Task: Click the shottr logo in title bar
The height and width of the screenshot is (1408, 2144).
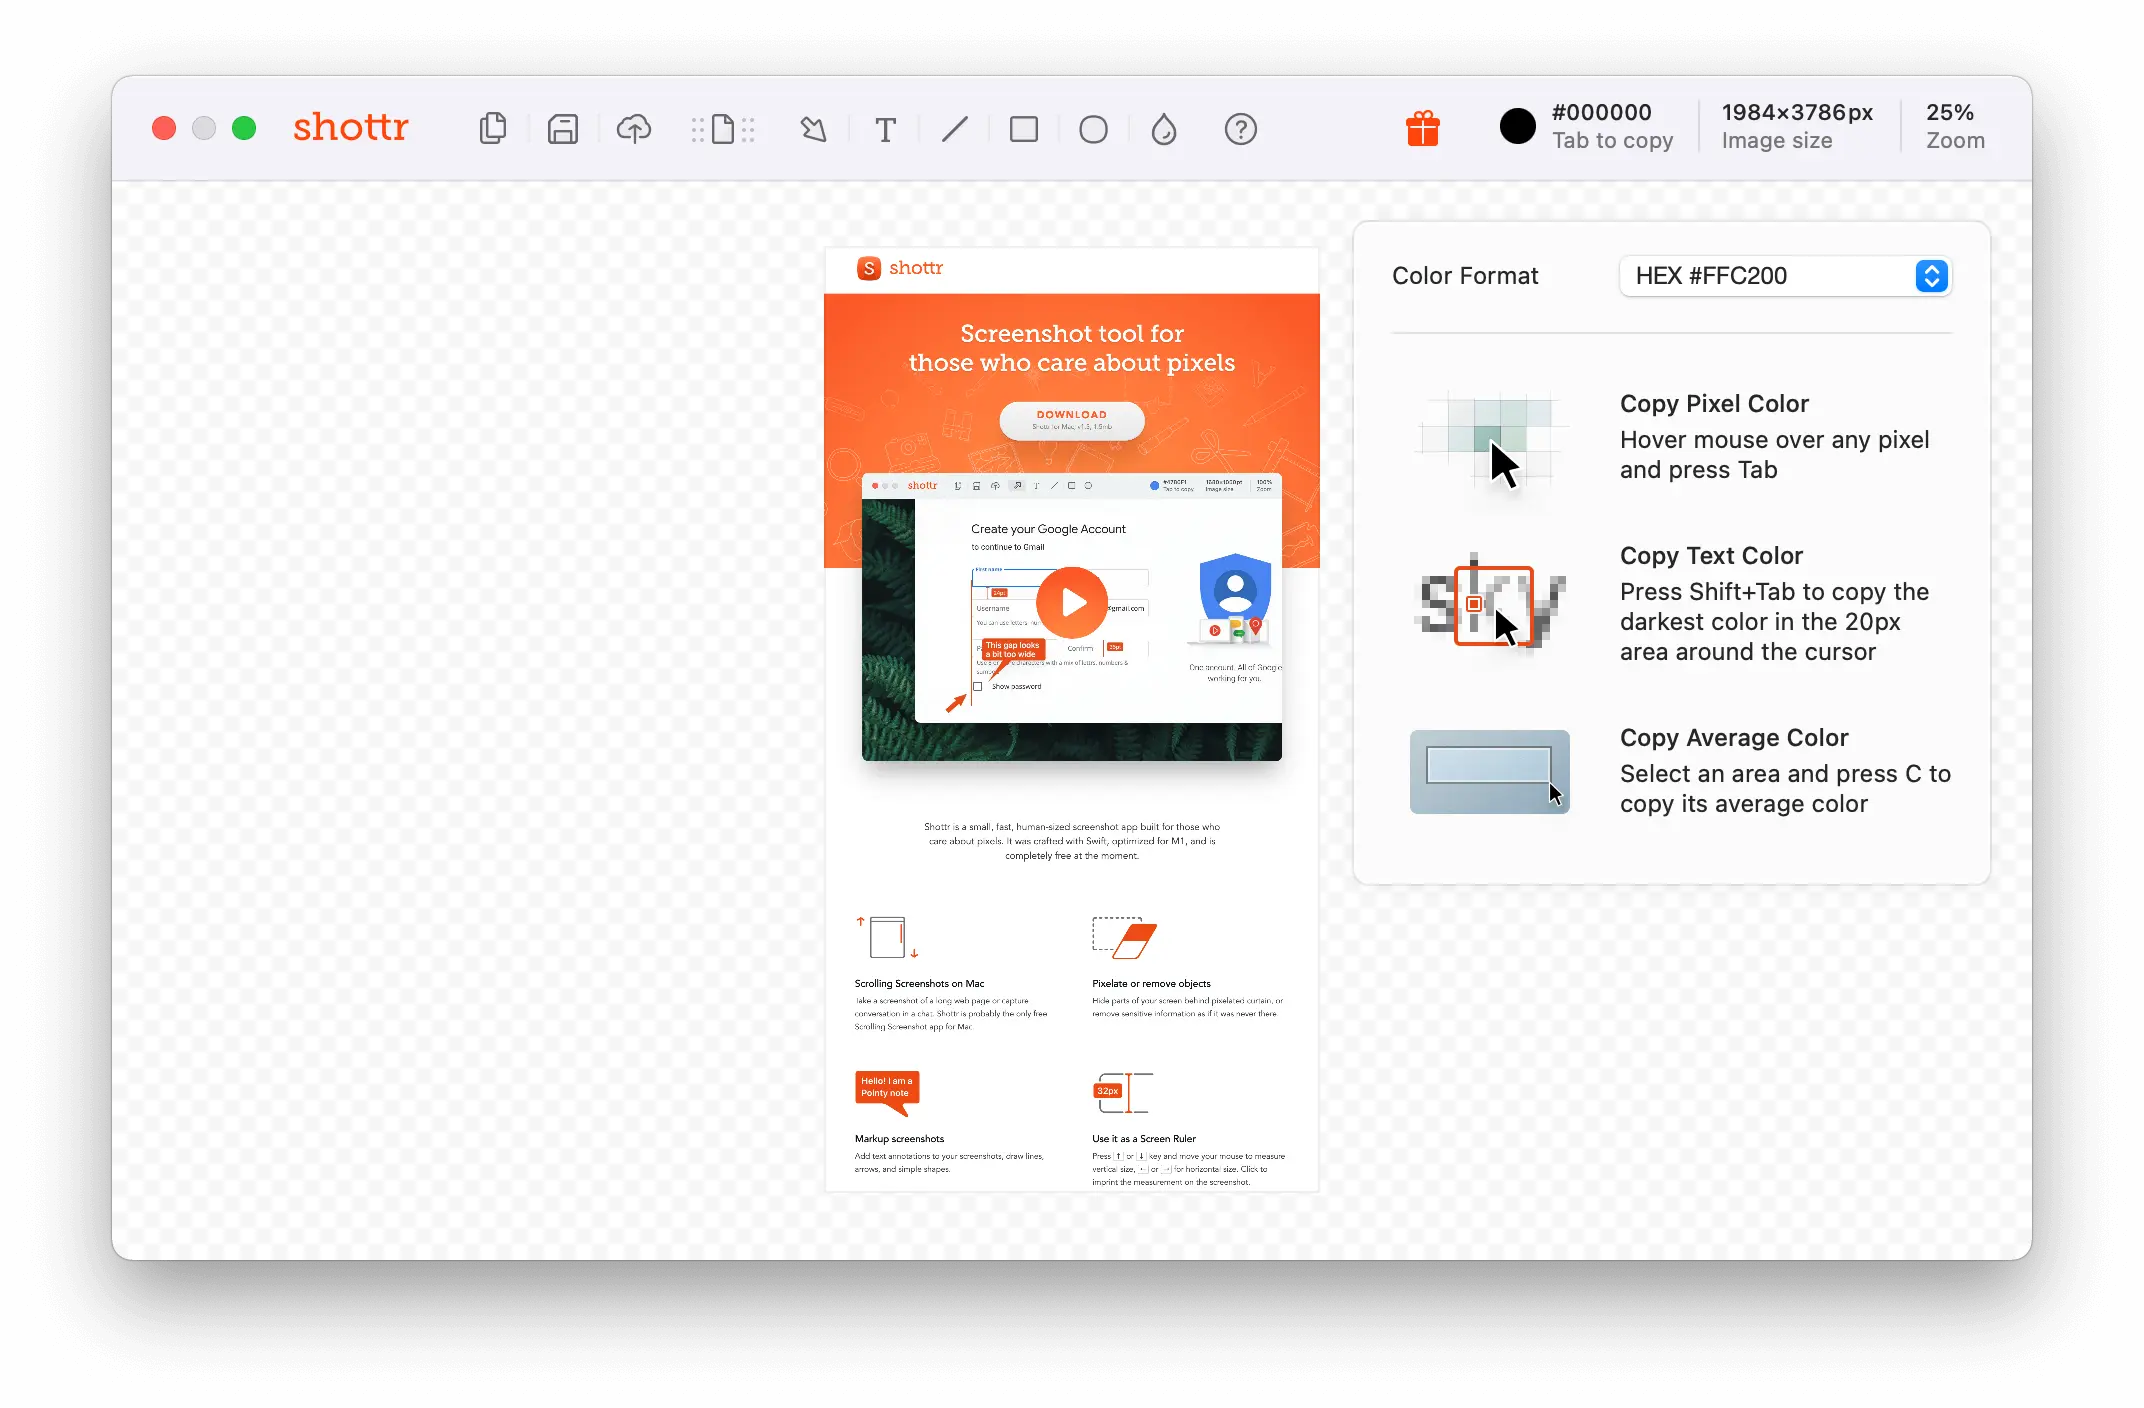Action: 351,127
